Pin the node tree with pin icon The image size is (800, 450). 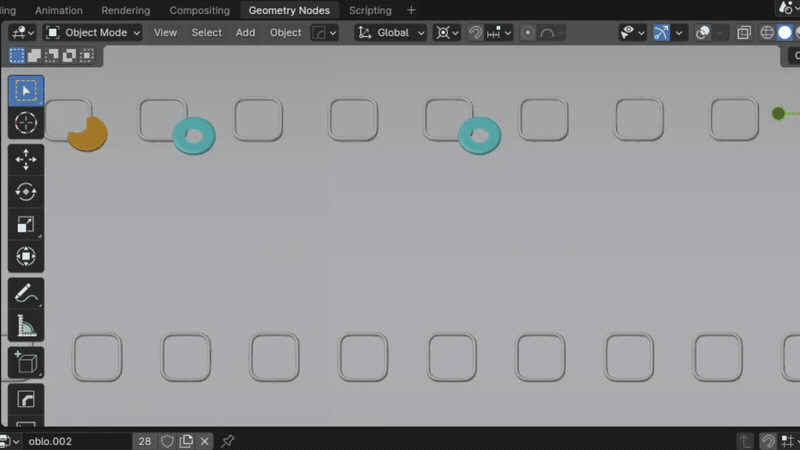[x=228, y=441]
